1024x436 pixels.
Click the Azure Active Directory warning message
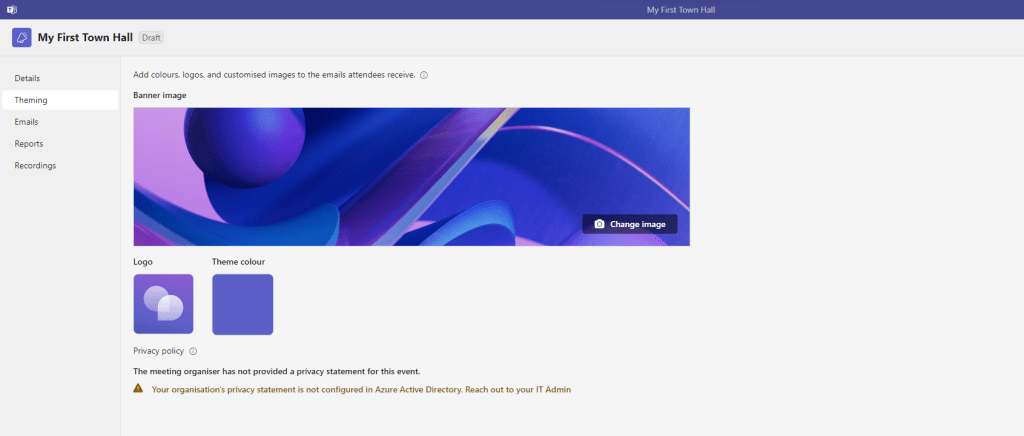pos(361,389)
